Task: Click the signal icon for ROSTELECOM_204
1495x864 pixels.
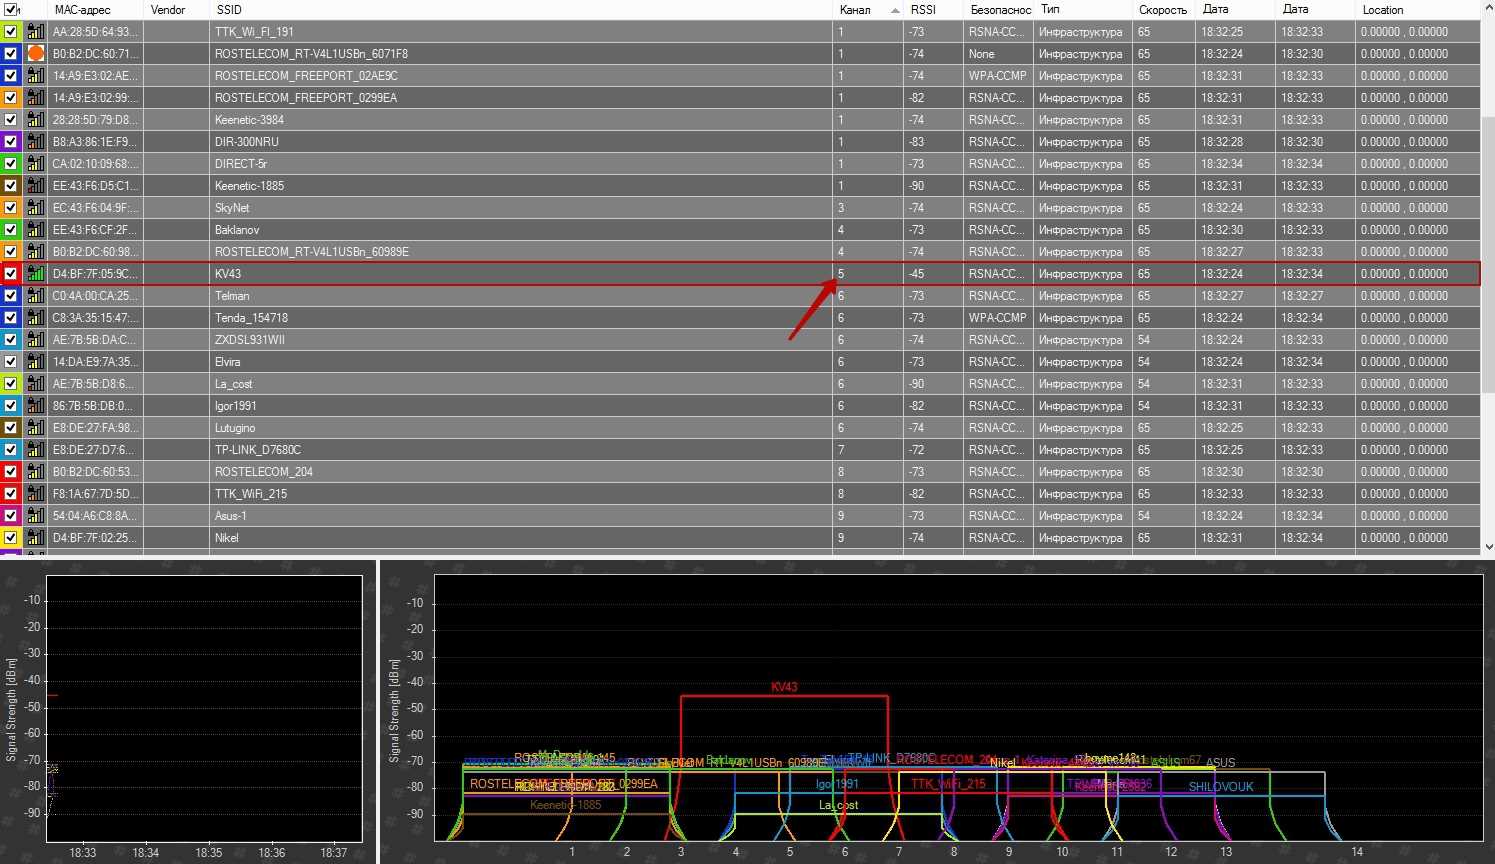Action: pyautogui.click(x=35, y=472)
